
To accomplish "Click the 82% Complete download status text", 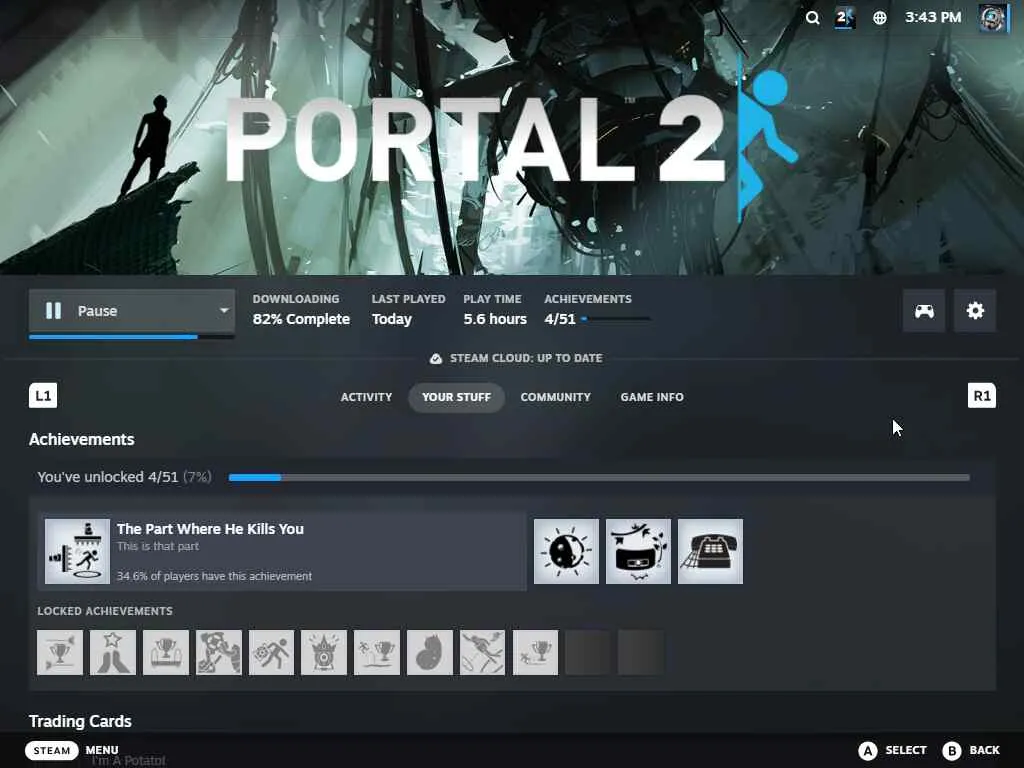I will point(301,319).
